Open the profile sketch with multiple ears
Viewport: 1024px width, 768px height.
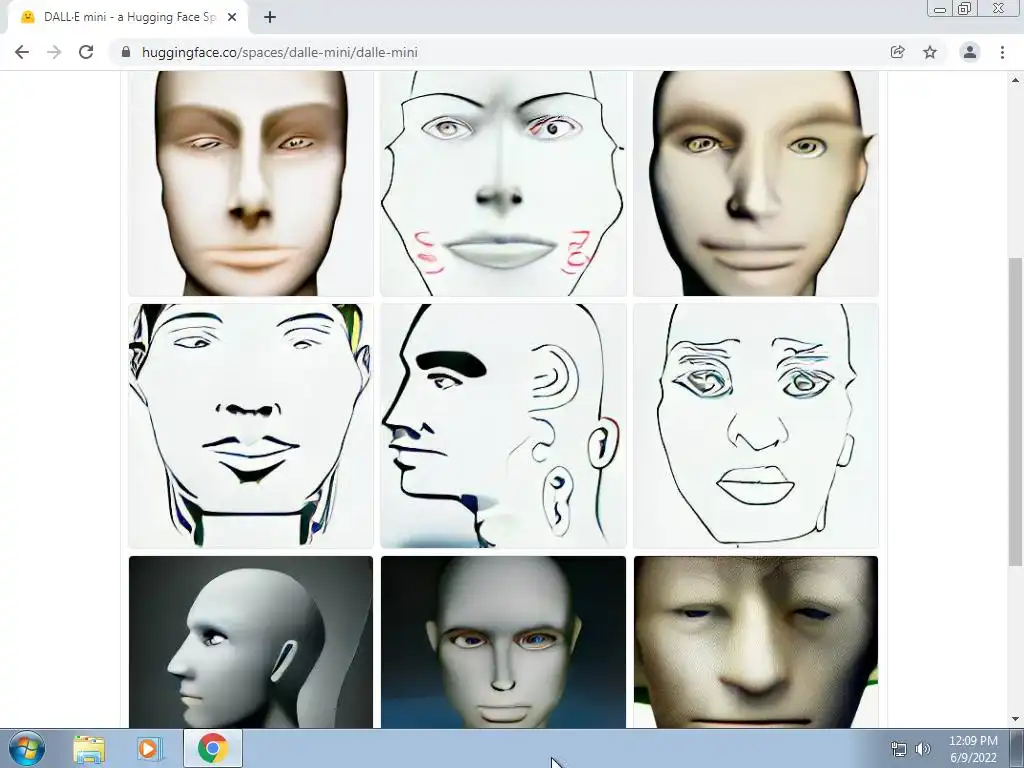click(503, 426)
